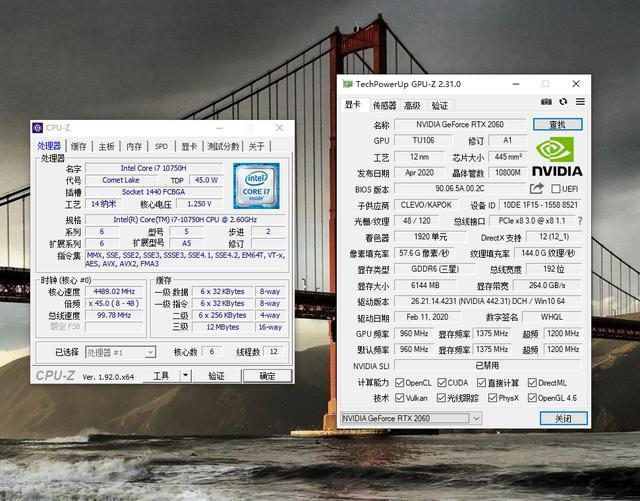Click the GPU-Z screenshot camera icon
Viewport: 640px width, 501px height.
(x=546, y=102)
